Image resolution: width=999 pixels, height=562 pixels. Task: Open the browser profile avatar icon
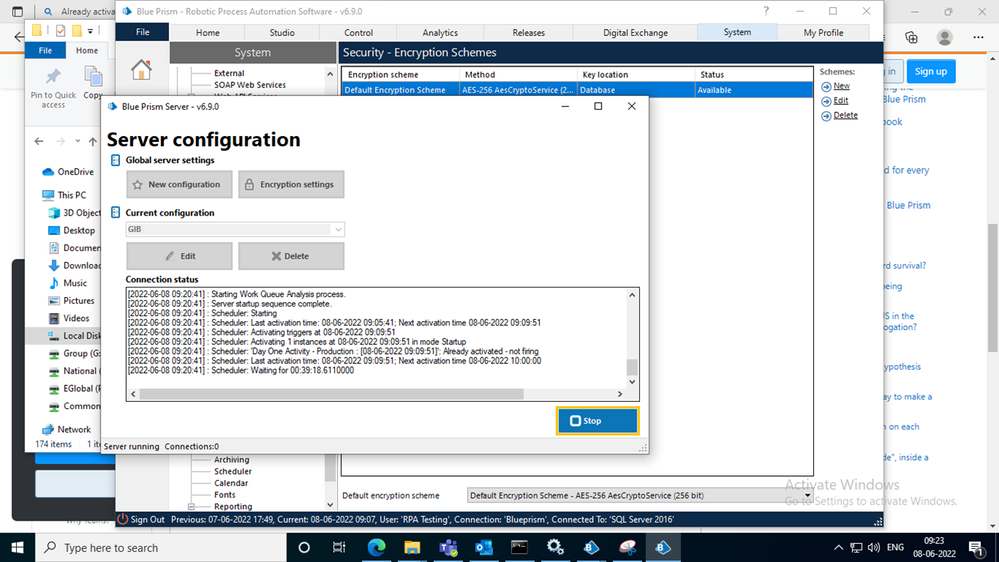coord(944,38)
